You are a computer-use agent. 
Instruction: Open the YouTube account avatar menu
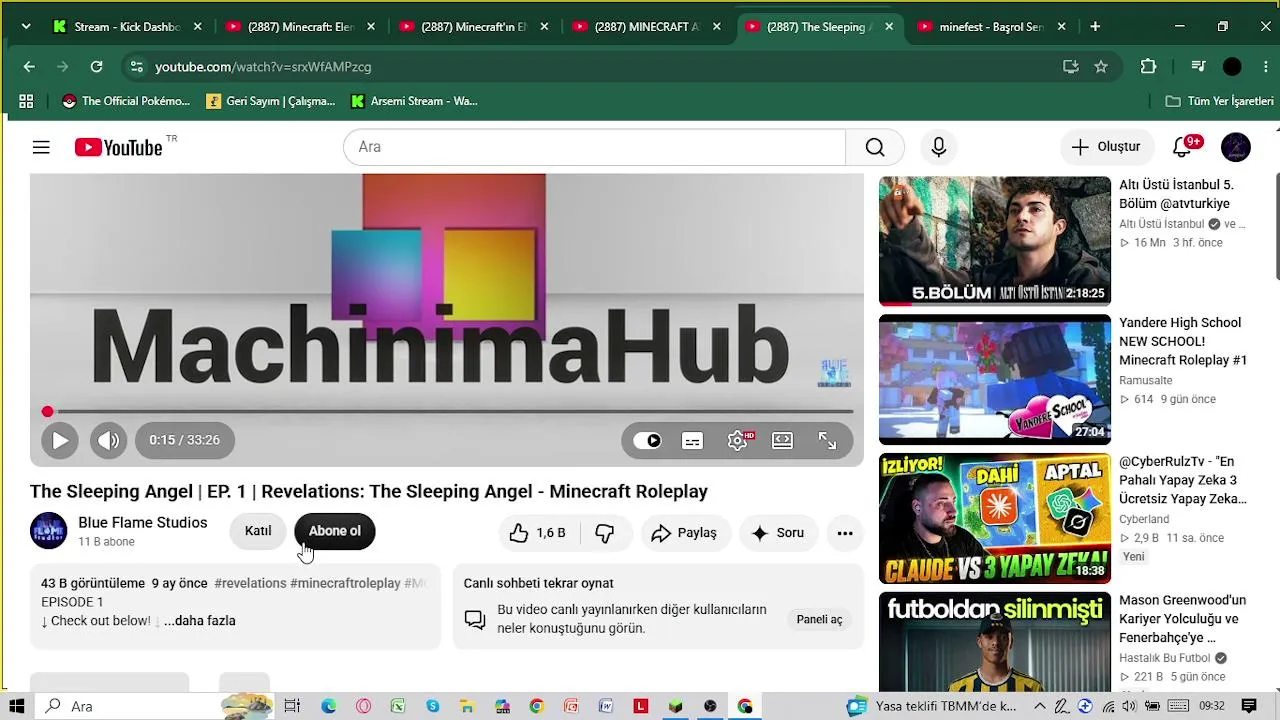pos(1236,147)
